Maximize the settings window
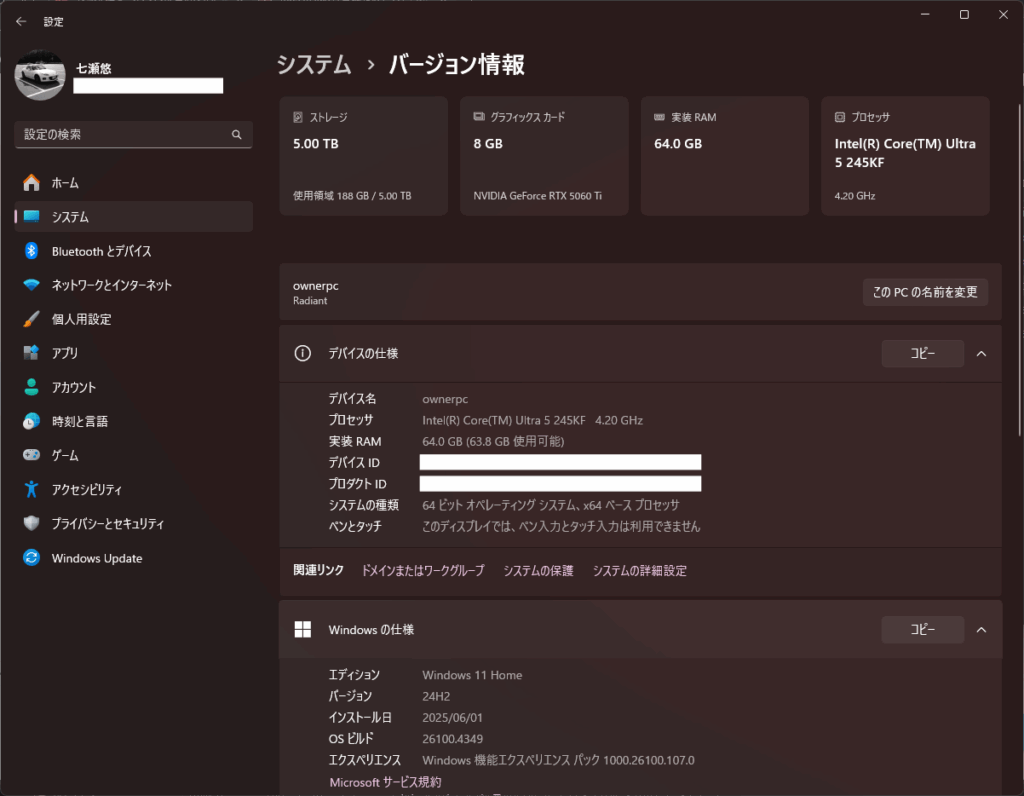 click(x=964, y=14)
